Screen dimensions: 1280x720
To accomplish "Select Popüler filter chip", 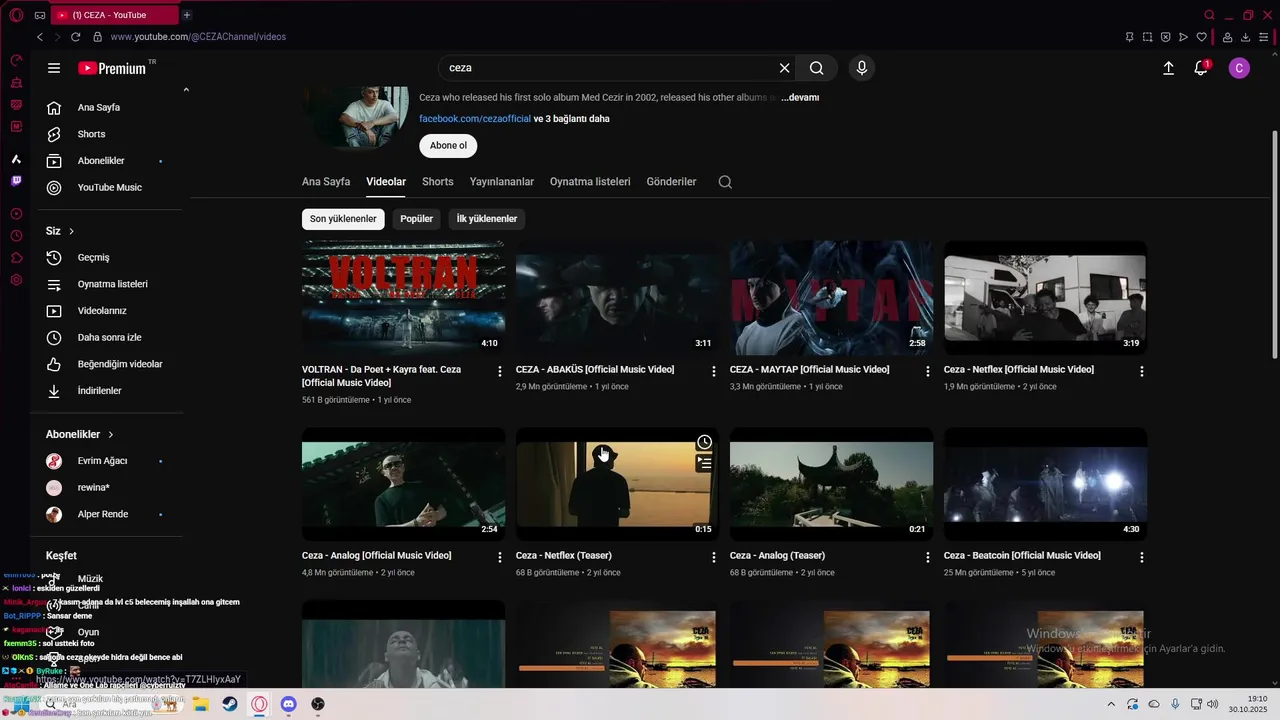I will point(416,219).
